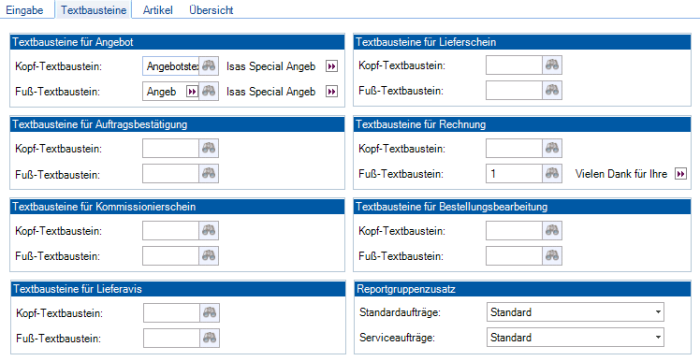
Task: Open search for Lieferschein Kopf-Textbaustein
Action: [552, 65]
